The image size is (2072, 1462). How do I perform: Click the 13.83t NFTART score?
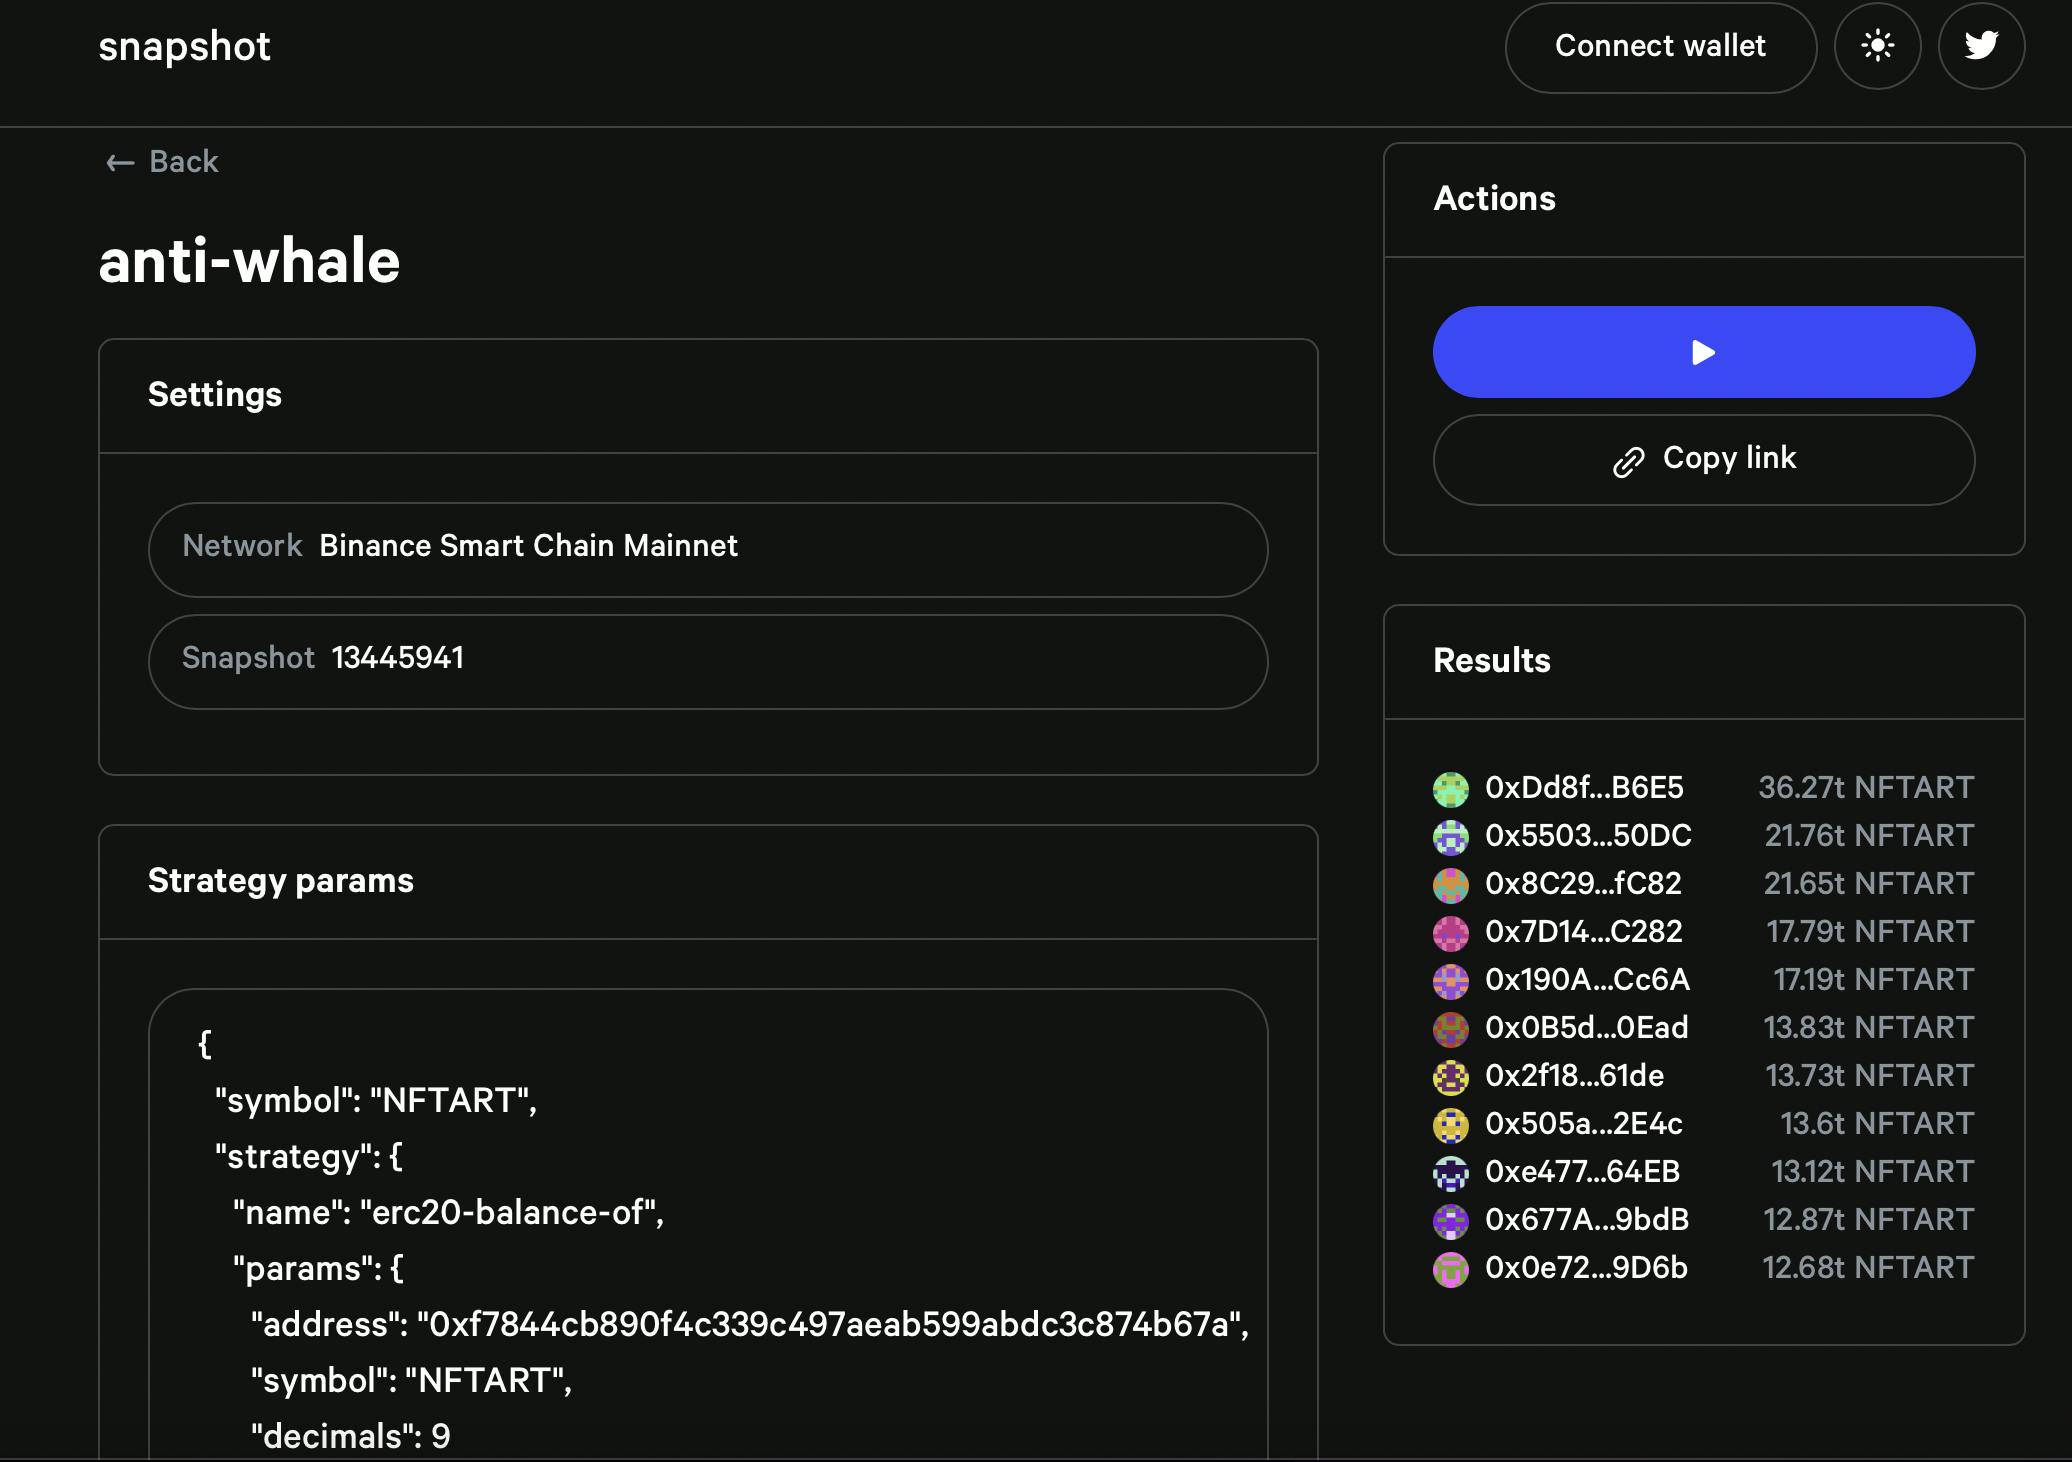point(1869,1028)
